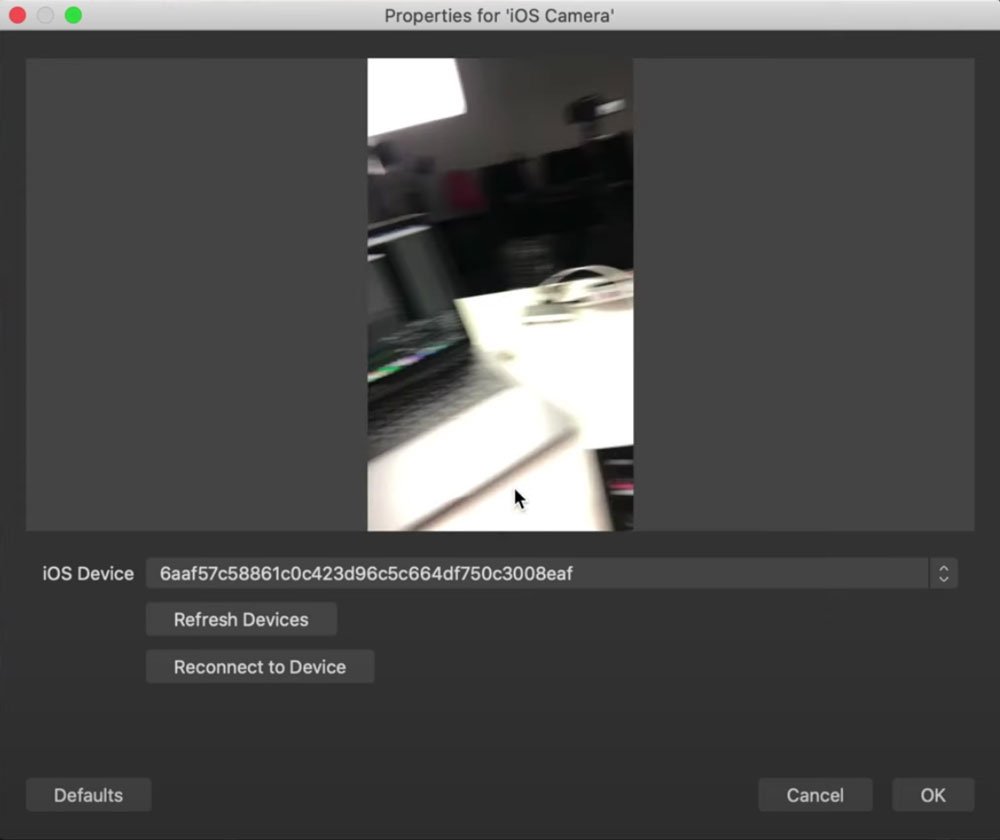This screenshot has height=840, width=1000.
Task: Click the white object on the desk in preview
Action: click(588, 285)
